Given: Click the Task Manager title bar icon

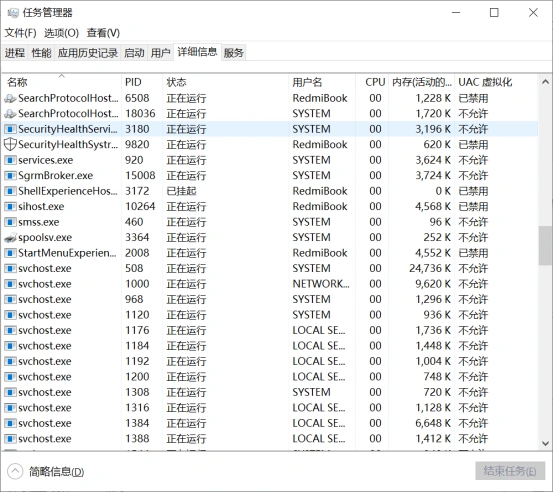Looking at the screenshot, I should click(x=13, y=13).
